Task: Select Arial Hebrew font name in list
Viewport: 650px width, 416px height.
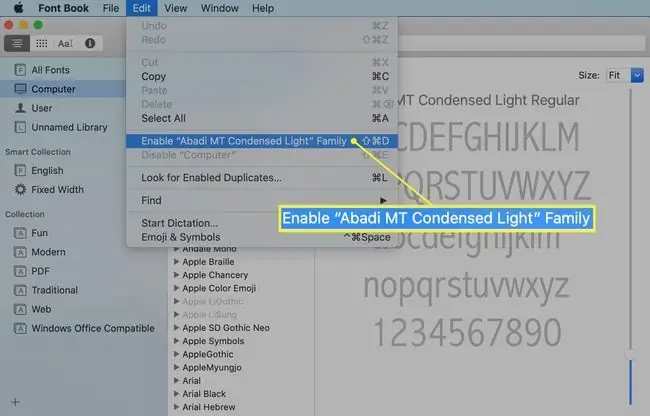Action: (x=209, y=407)
